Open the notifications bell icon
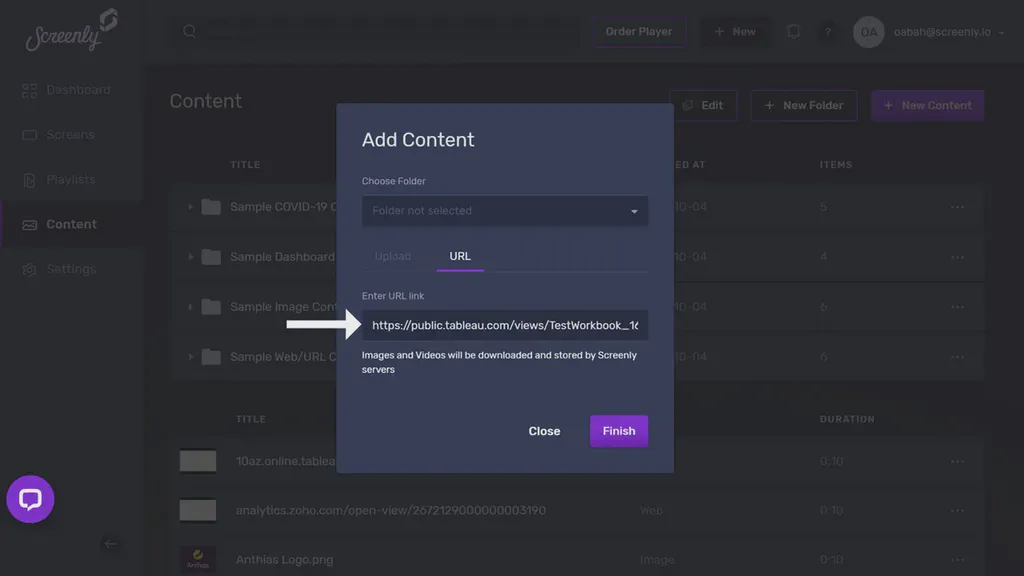 (x=793, y=32)
